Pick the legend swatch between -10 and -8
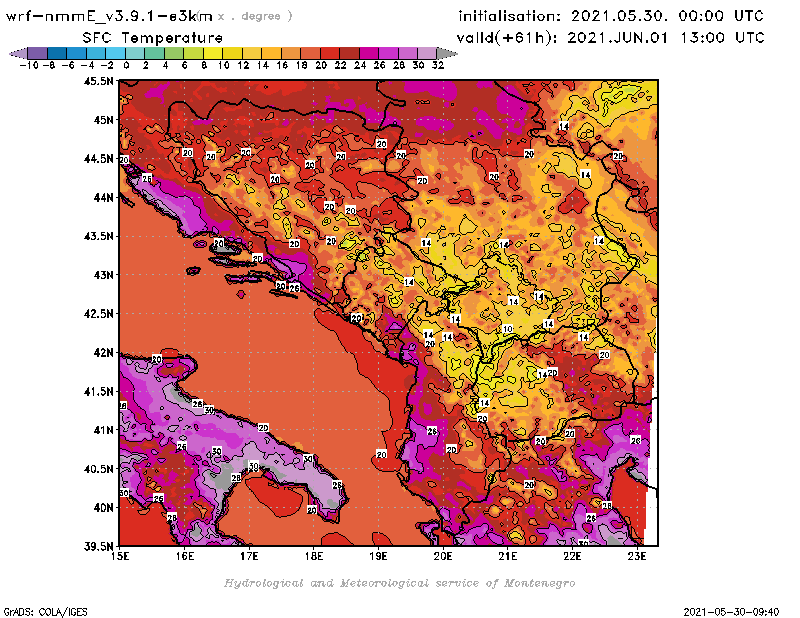This screenshot has width=800, height=618. click(x=38, y=53)
